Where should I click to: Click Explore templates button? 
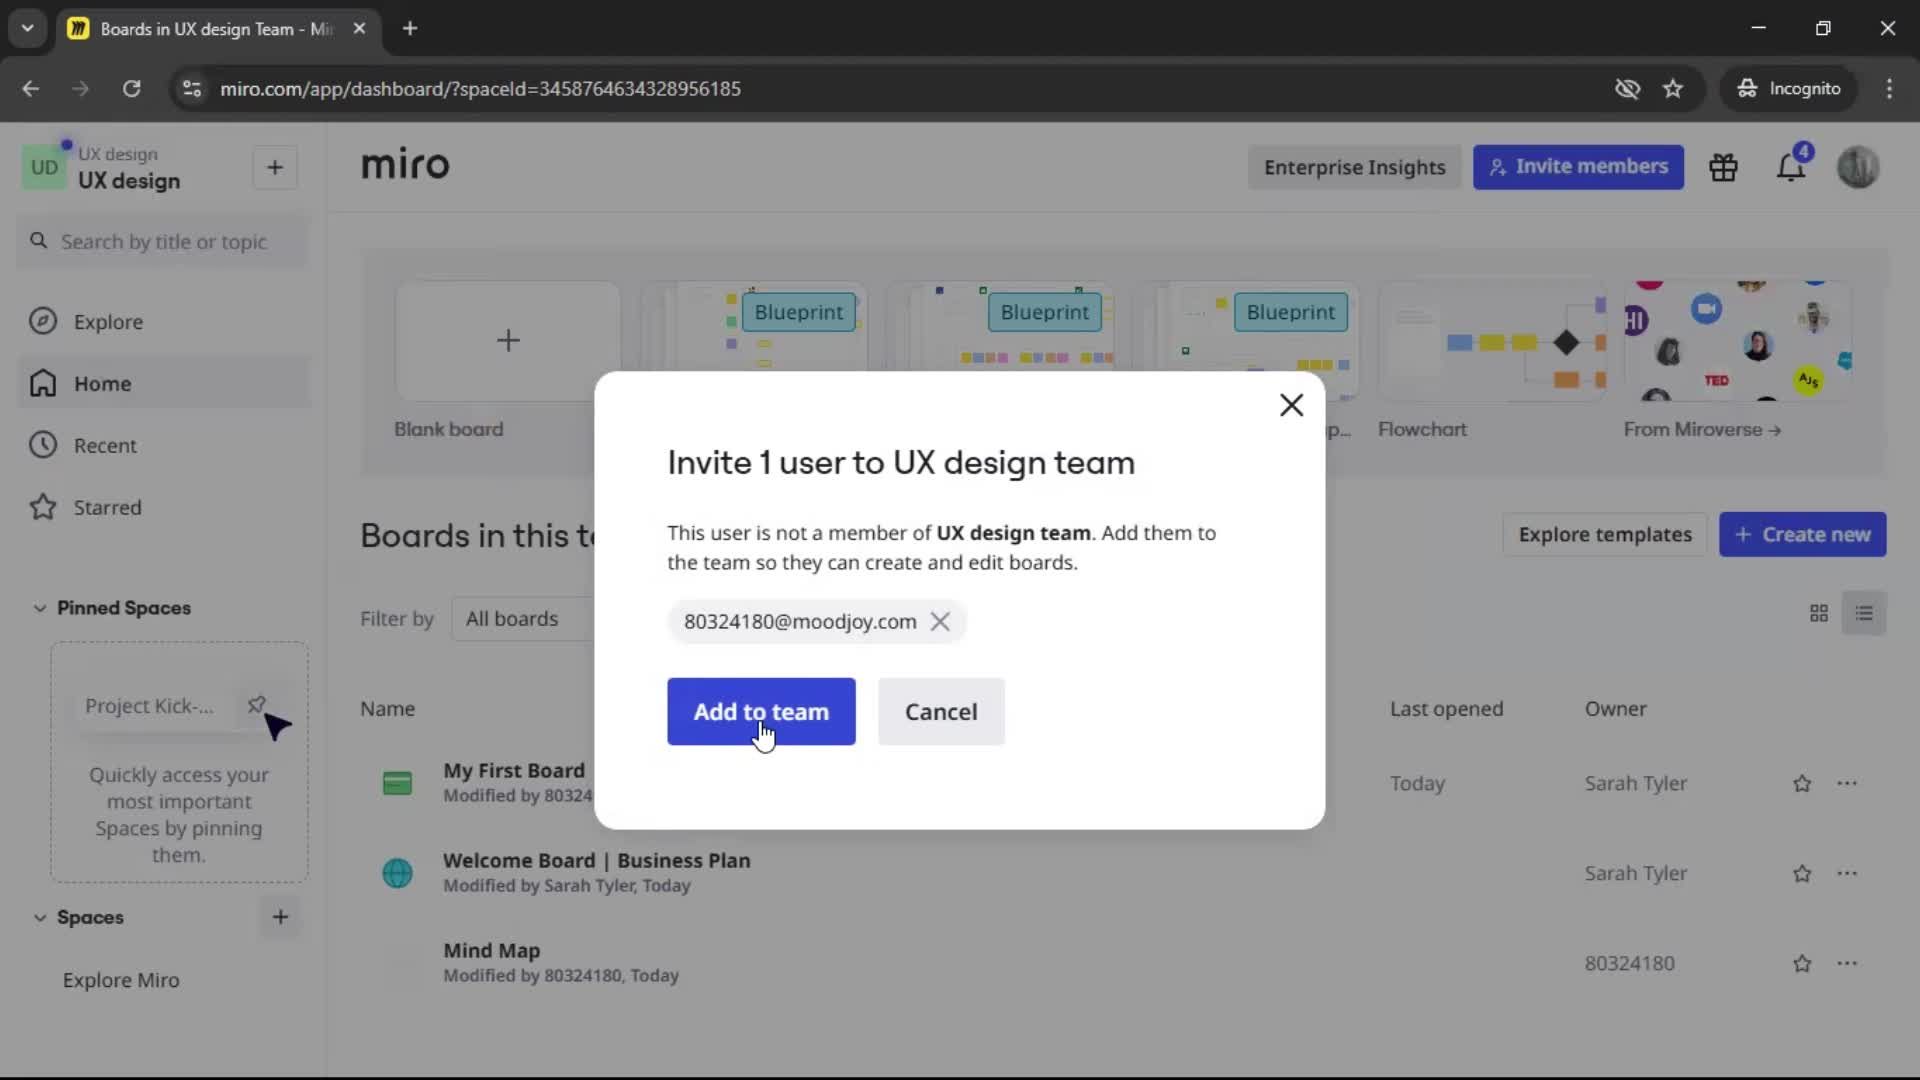pyautogui.click(x=1604, y=534)
